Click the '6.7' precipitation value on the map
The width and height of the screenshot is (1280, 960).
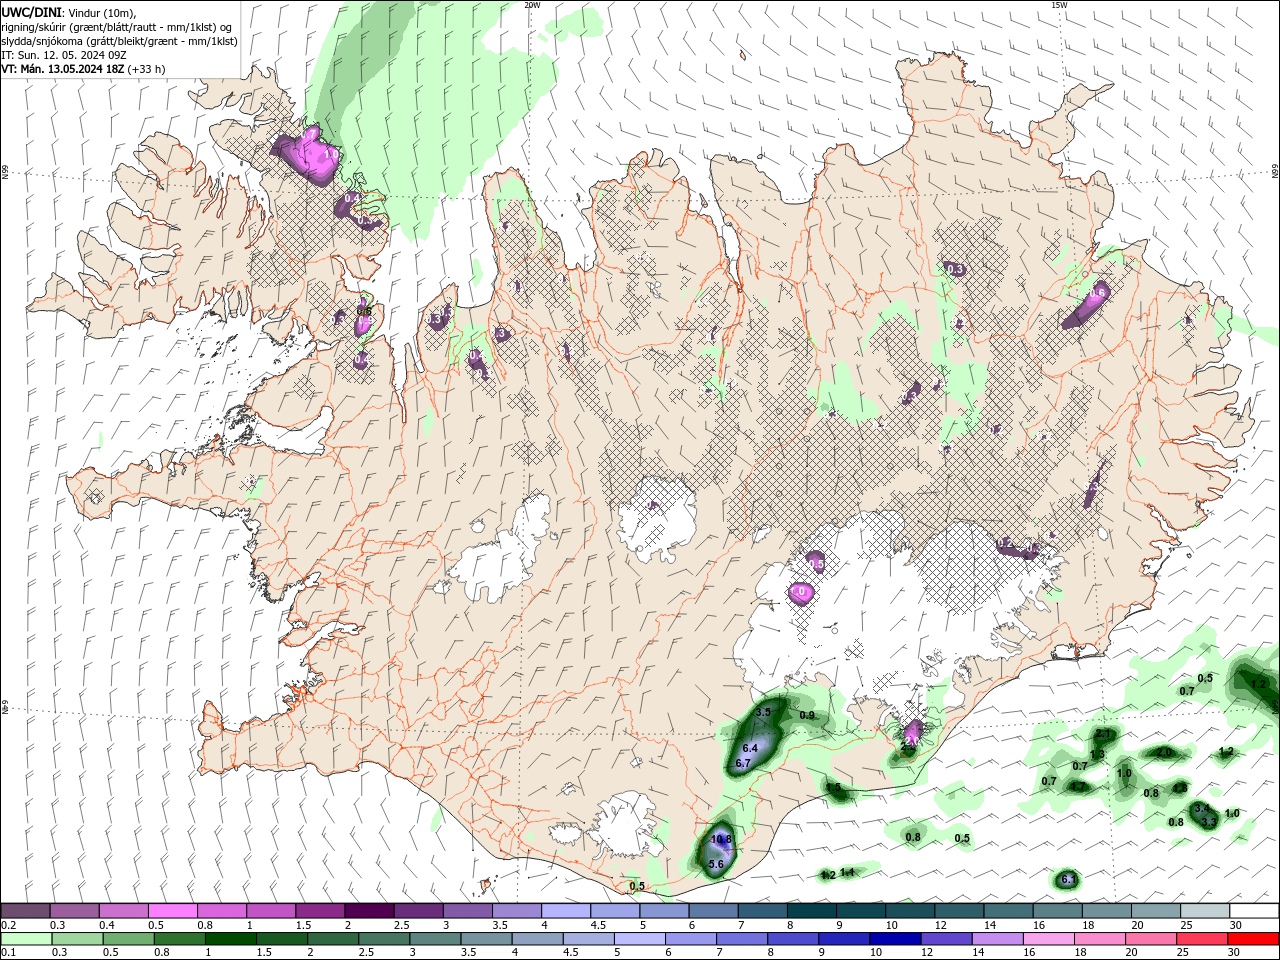(x=743, y=763)
